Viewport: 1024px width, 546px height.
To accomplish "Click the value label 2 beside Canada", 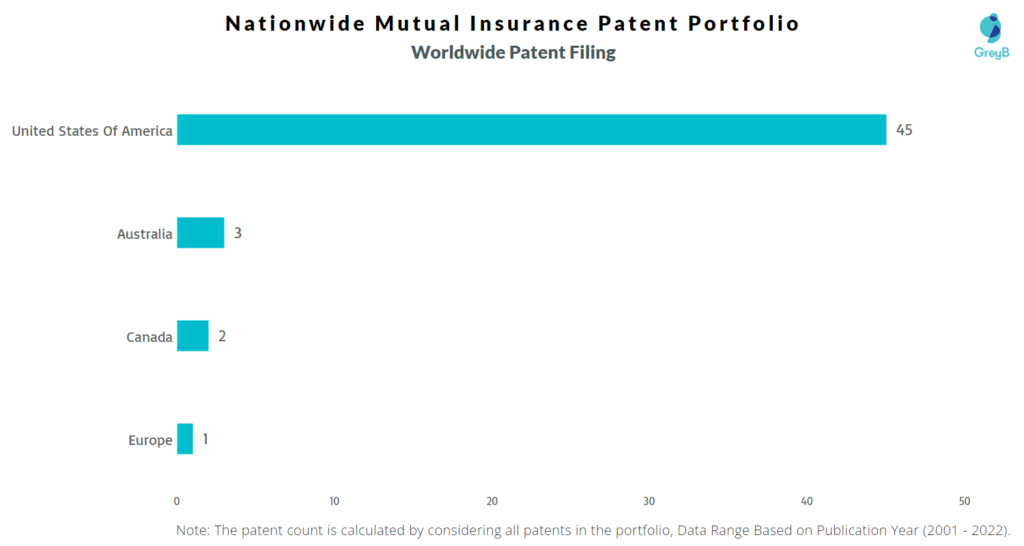I will pos(222,336).
